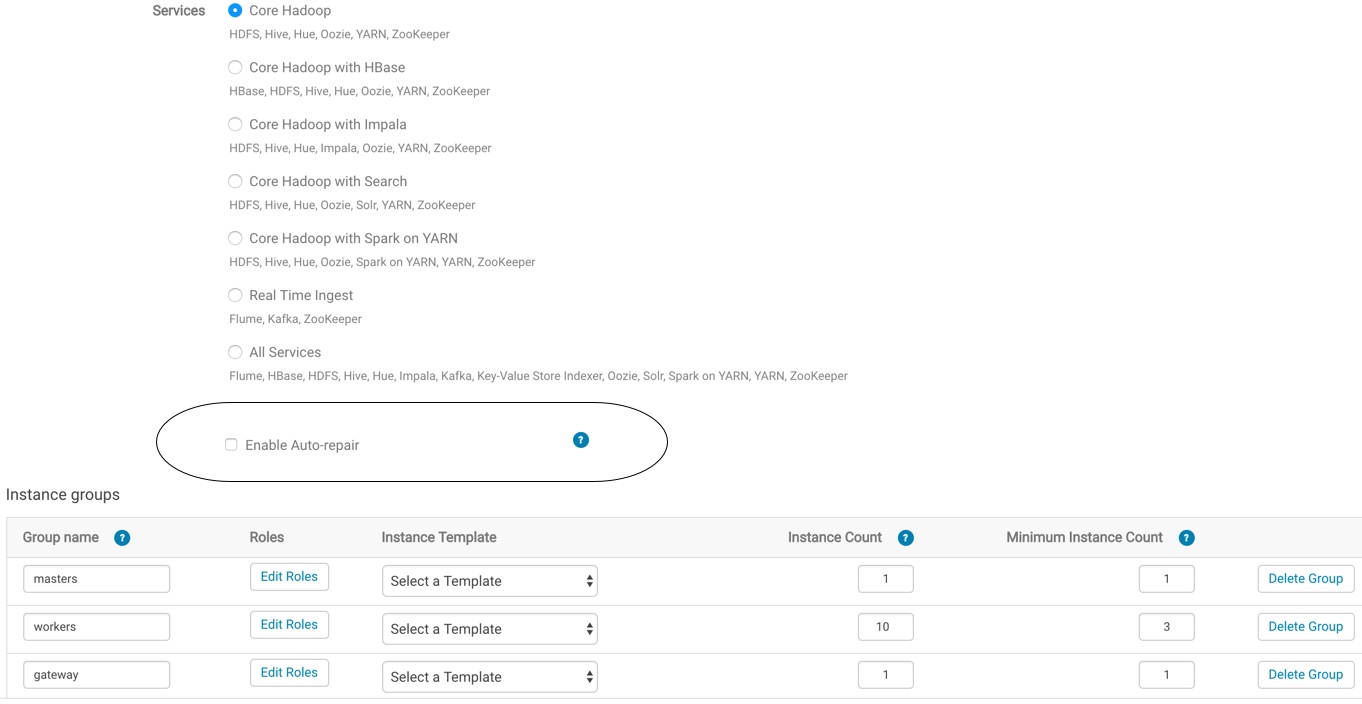Choose Core Hadoop with Impala service
Screen dimensions: 1362x704
tap(236, 125)
